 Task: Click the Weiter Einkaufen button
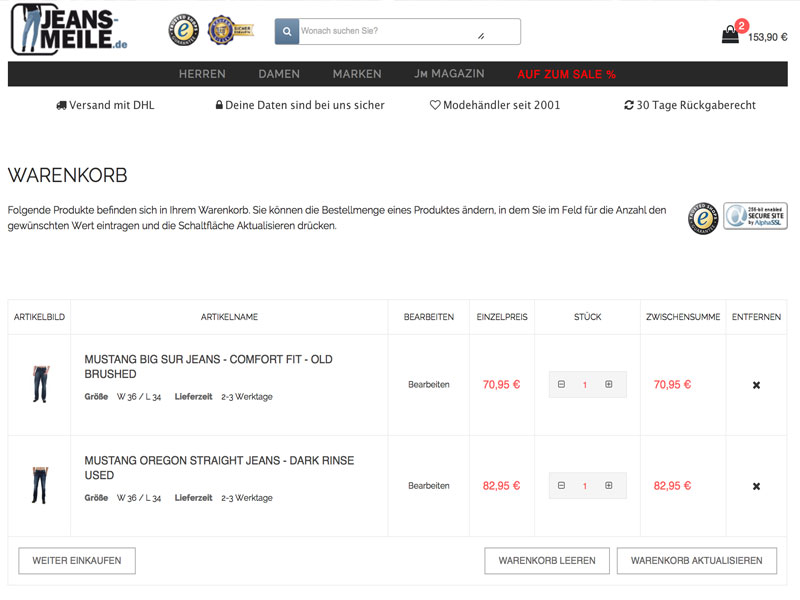click(77, 561)
